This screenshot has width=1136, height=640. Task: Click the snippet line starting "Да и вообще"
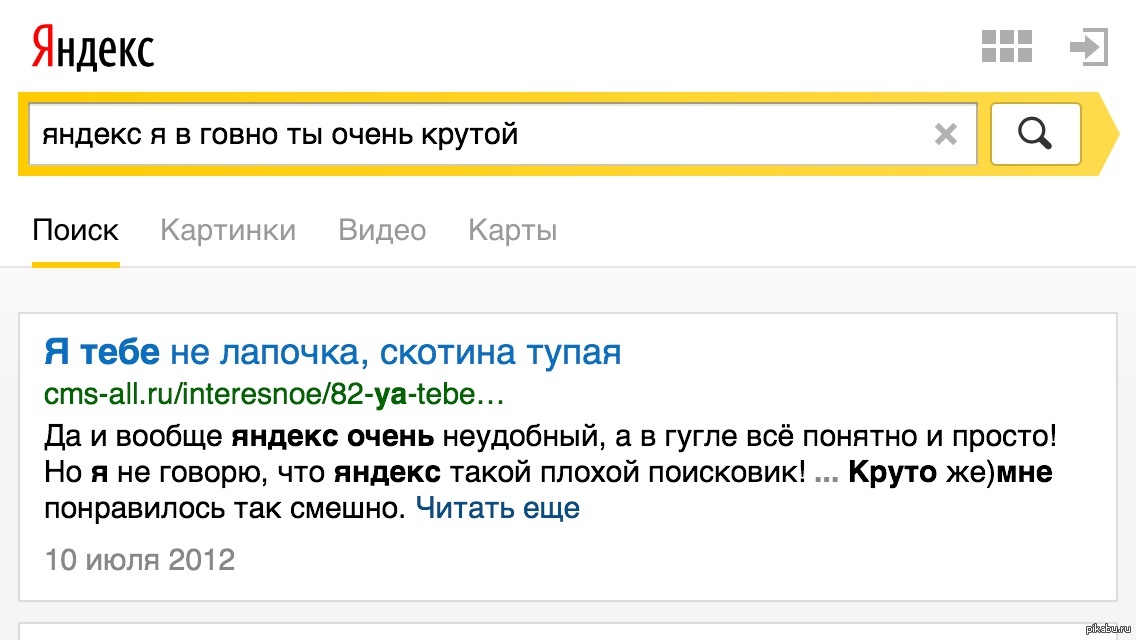point(550,437)
